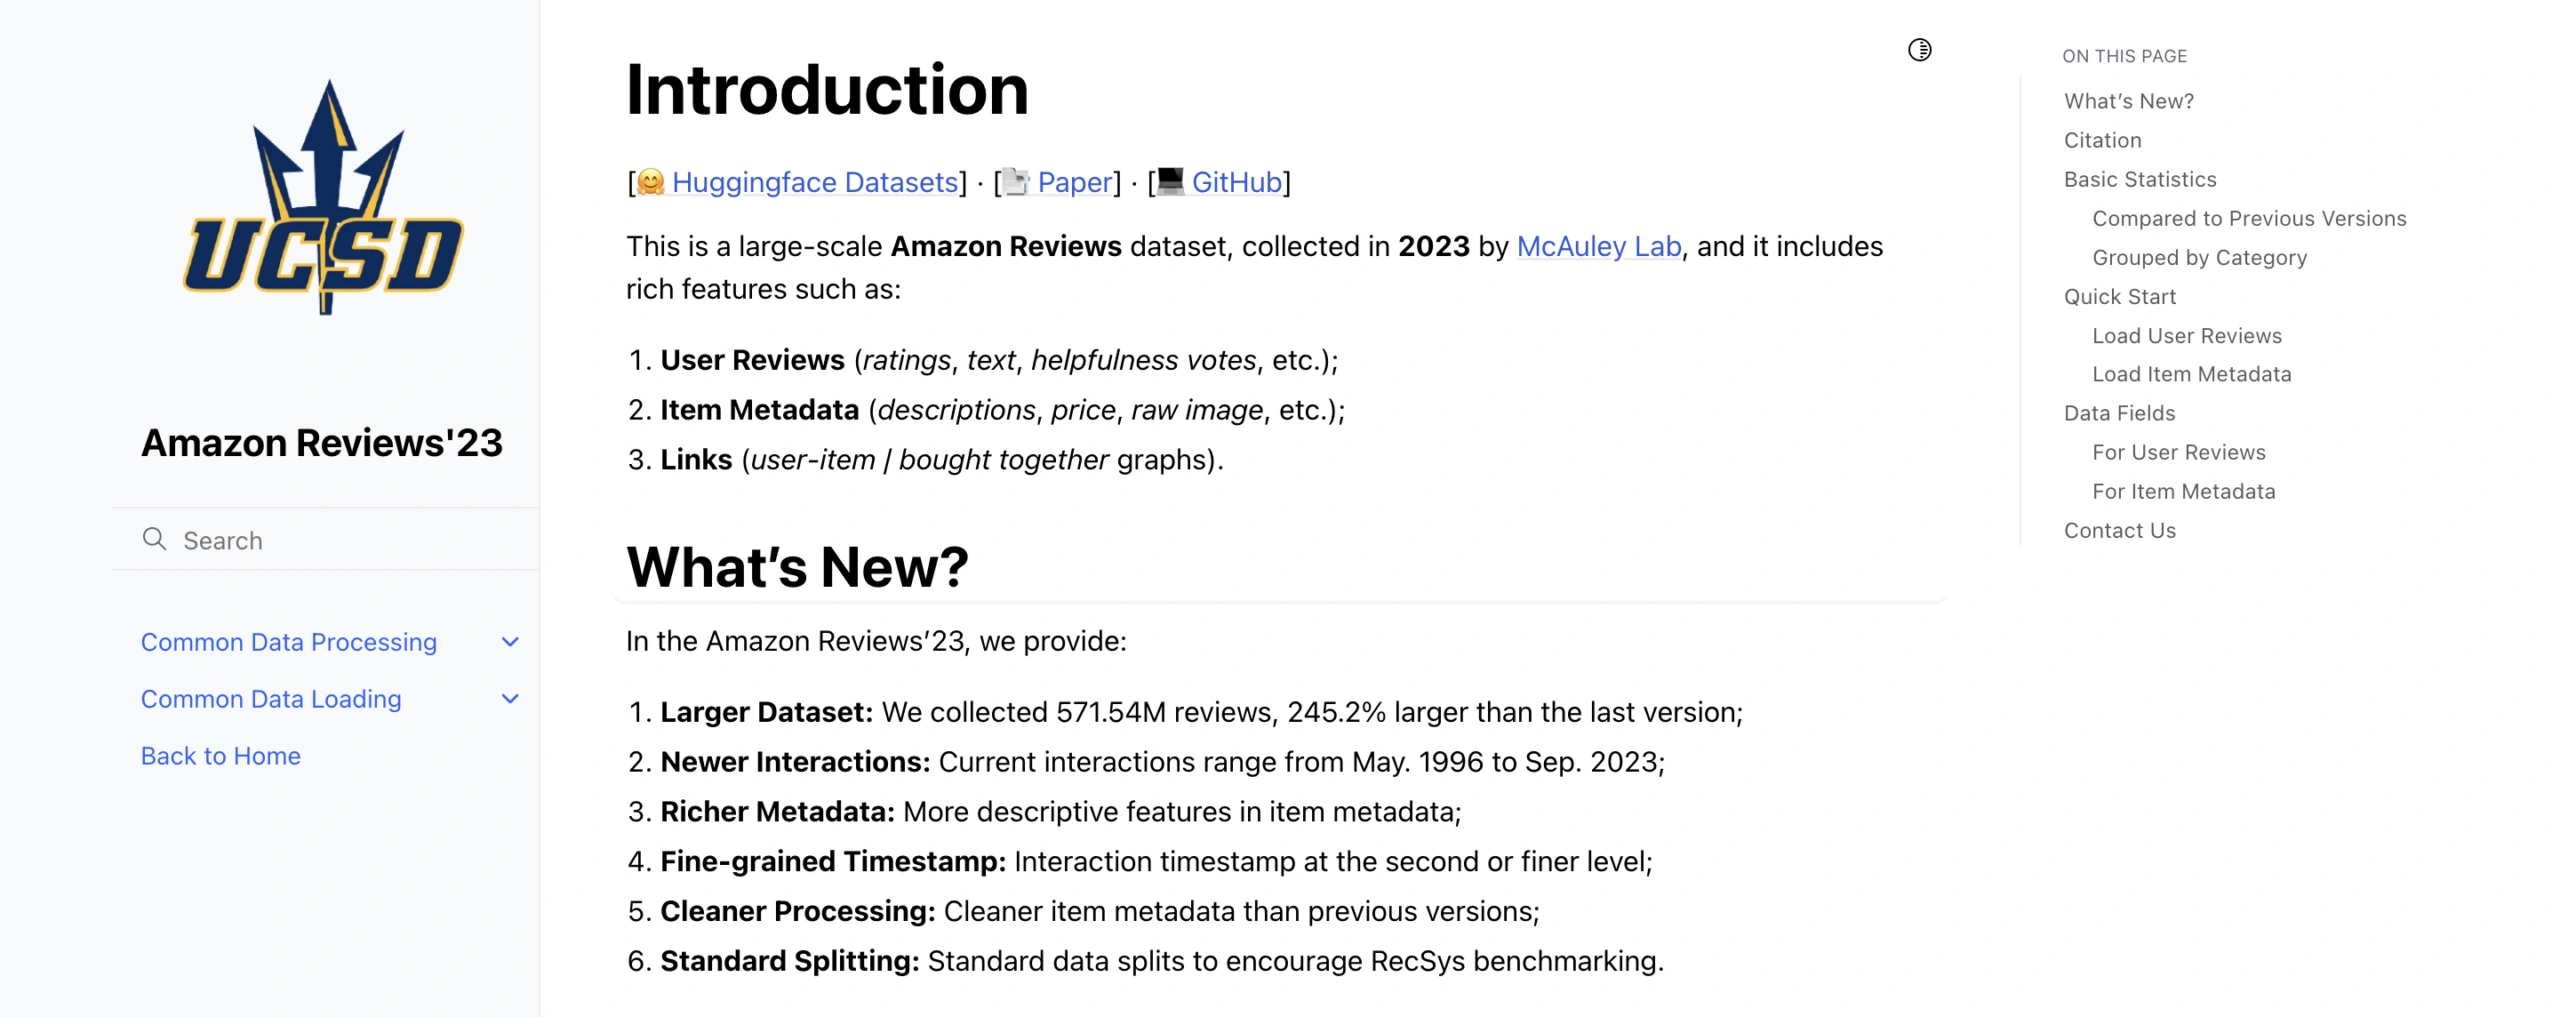Go Back to Home
2560x1017 pixels.
pyautogui.click(x=220, y=756)
